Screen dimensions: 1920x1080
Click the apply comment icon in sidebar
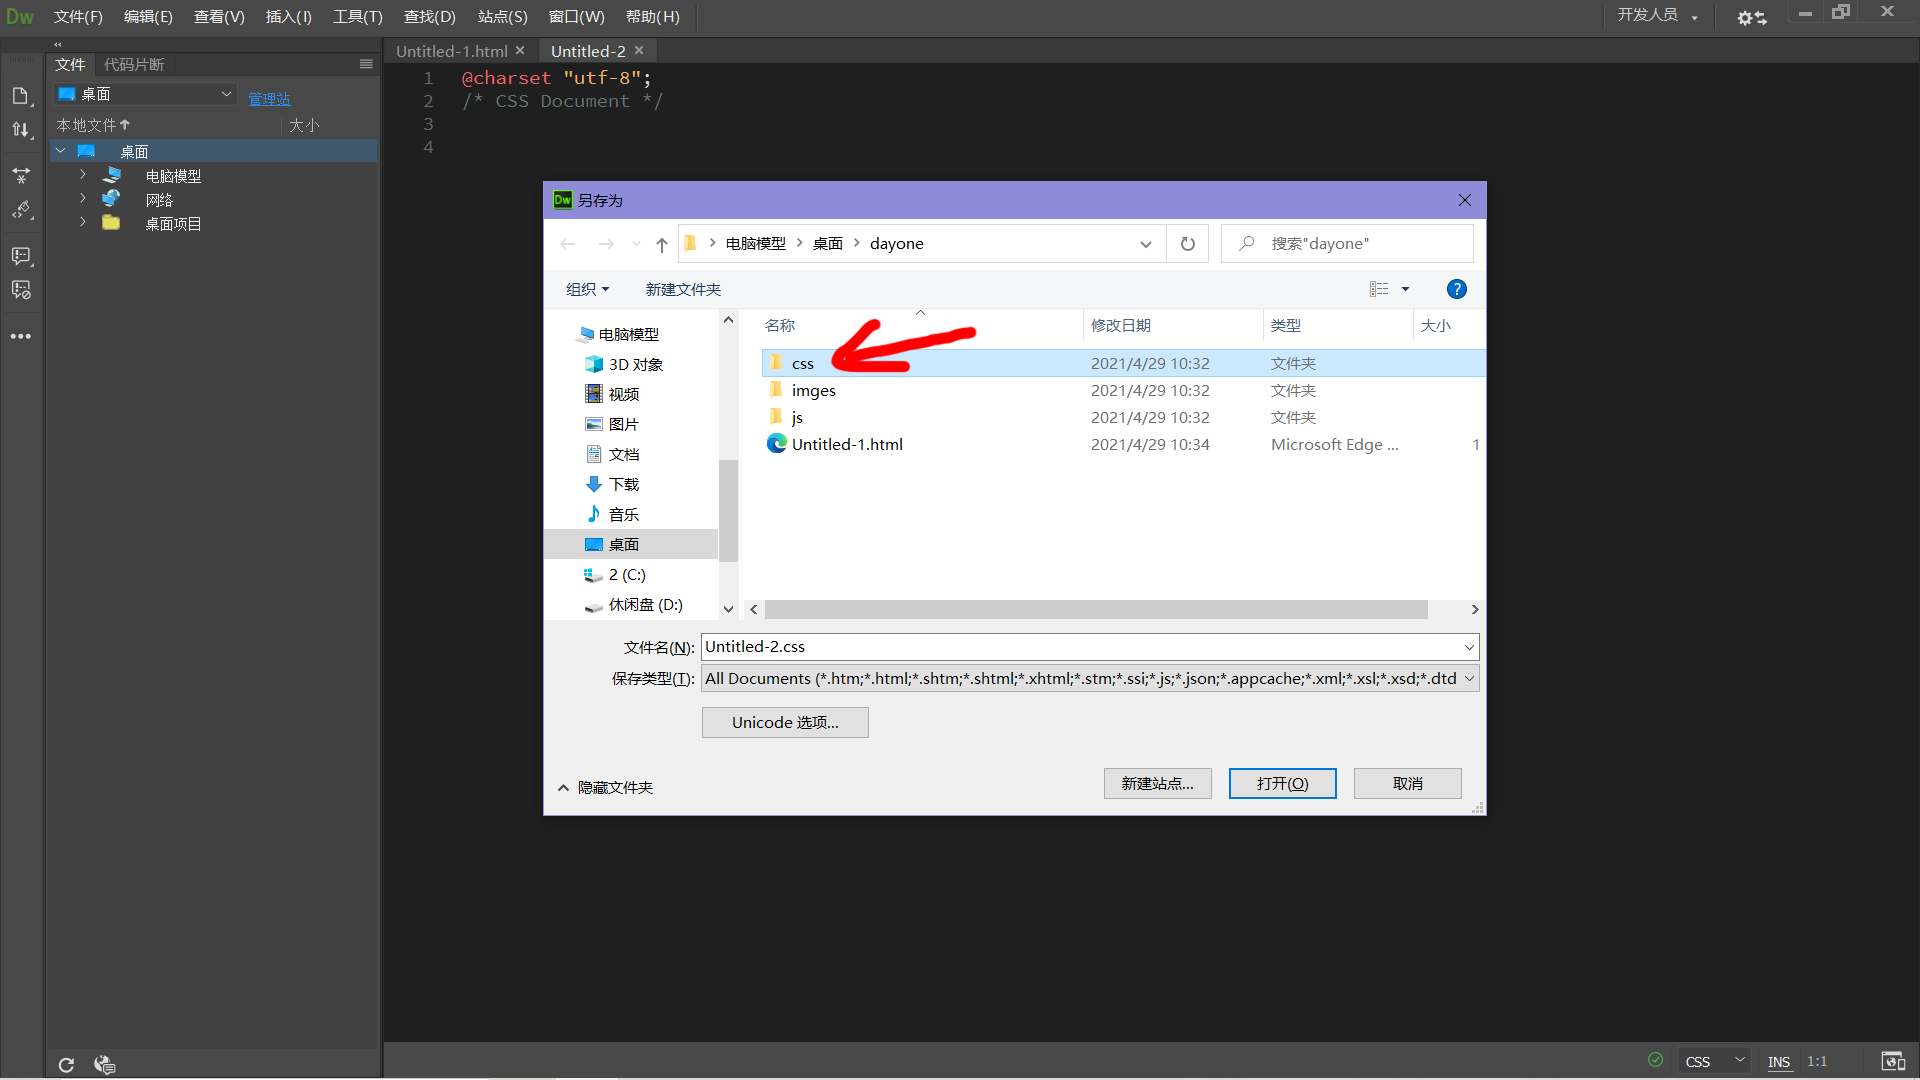click(x=21, y=257)
